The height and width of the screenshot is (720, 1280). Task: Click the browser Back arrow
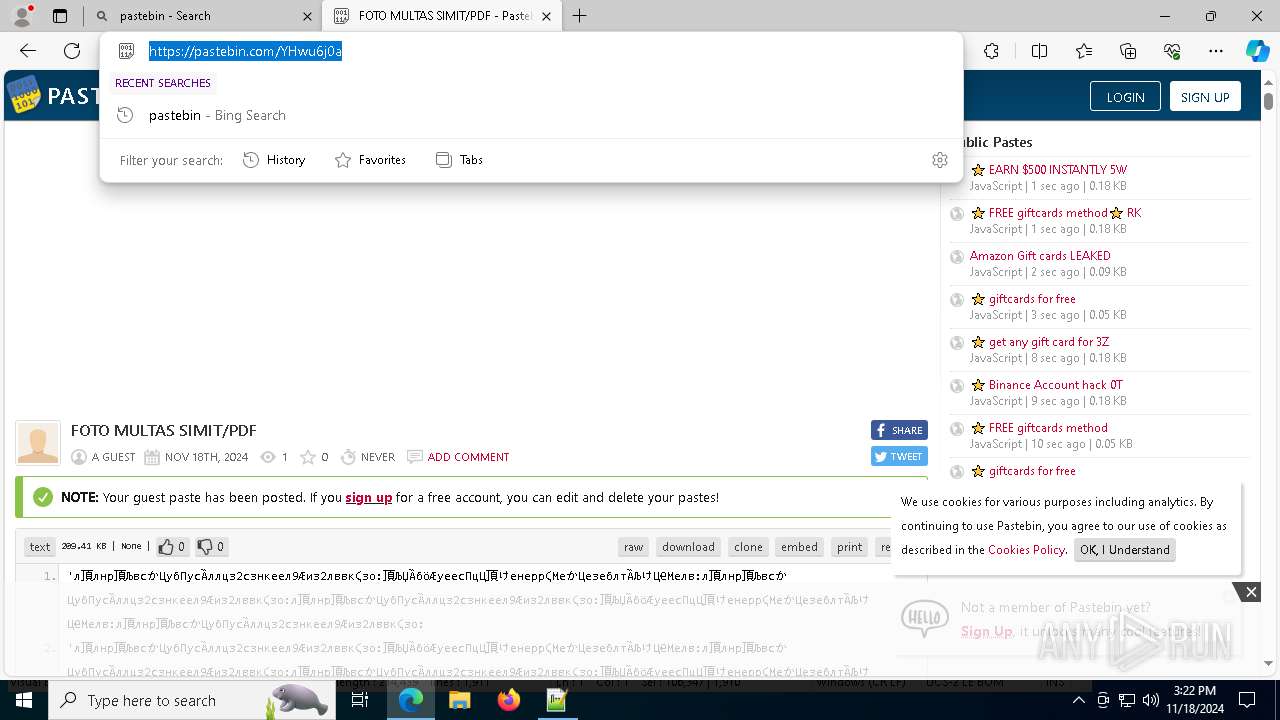[28, 51]
